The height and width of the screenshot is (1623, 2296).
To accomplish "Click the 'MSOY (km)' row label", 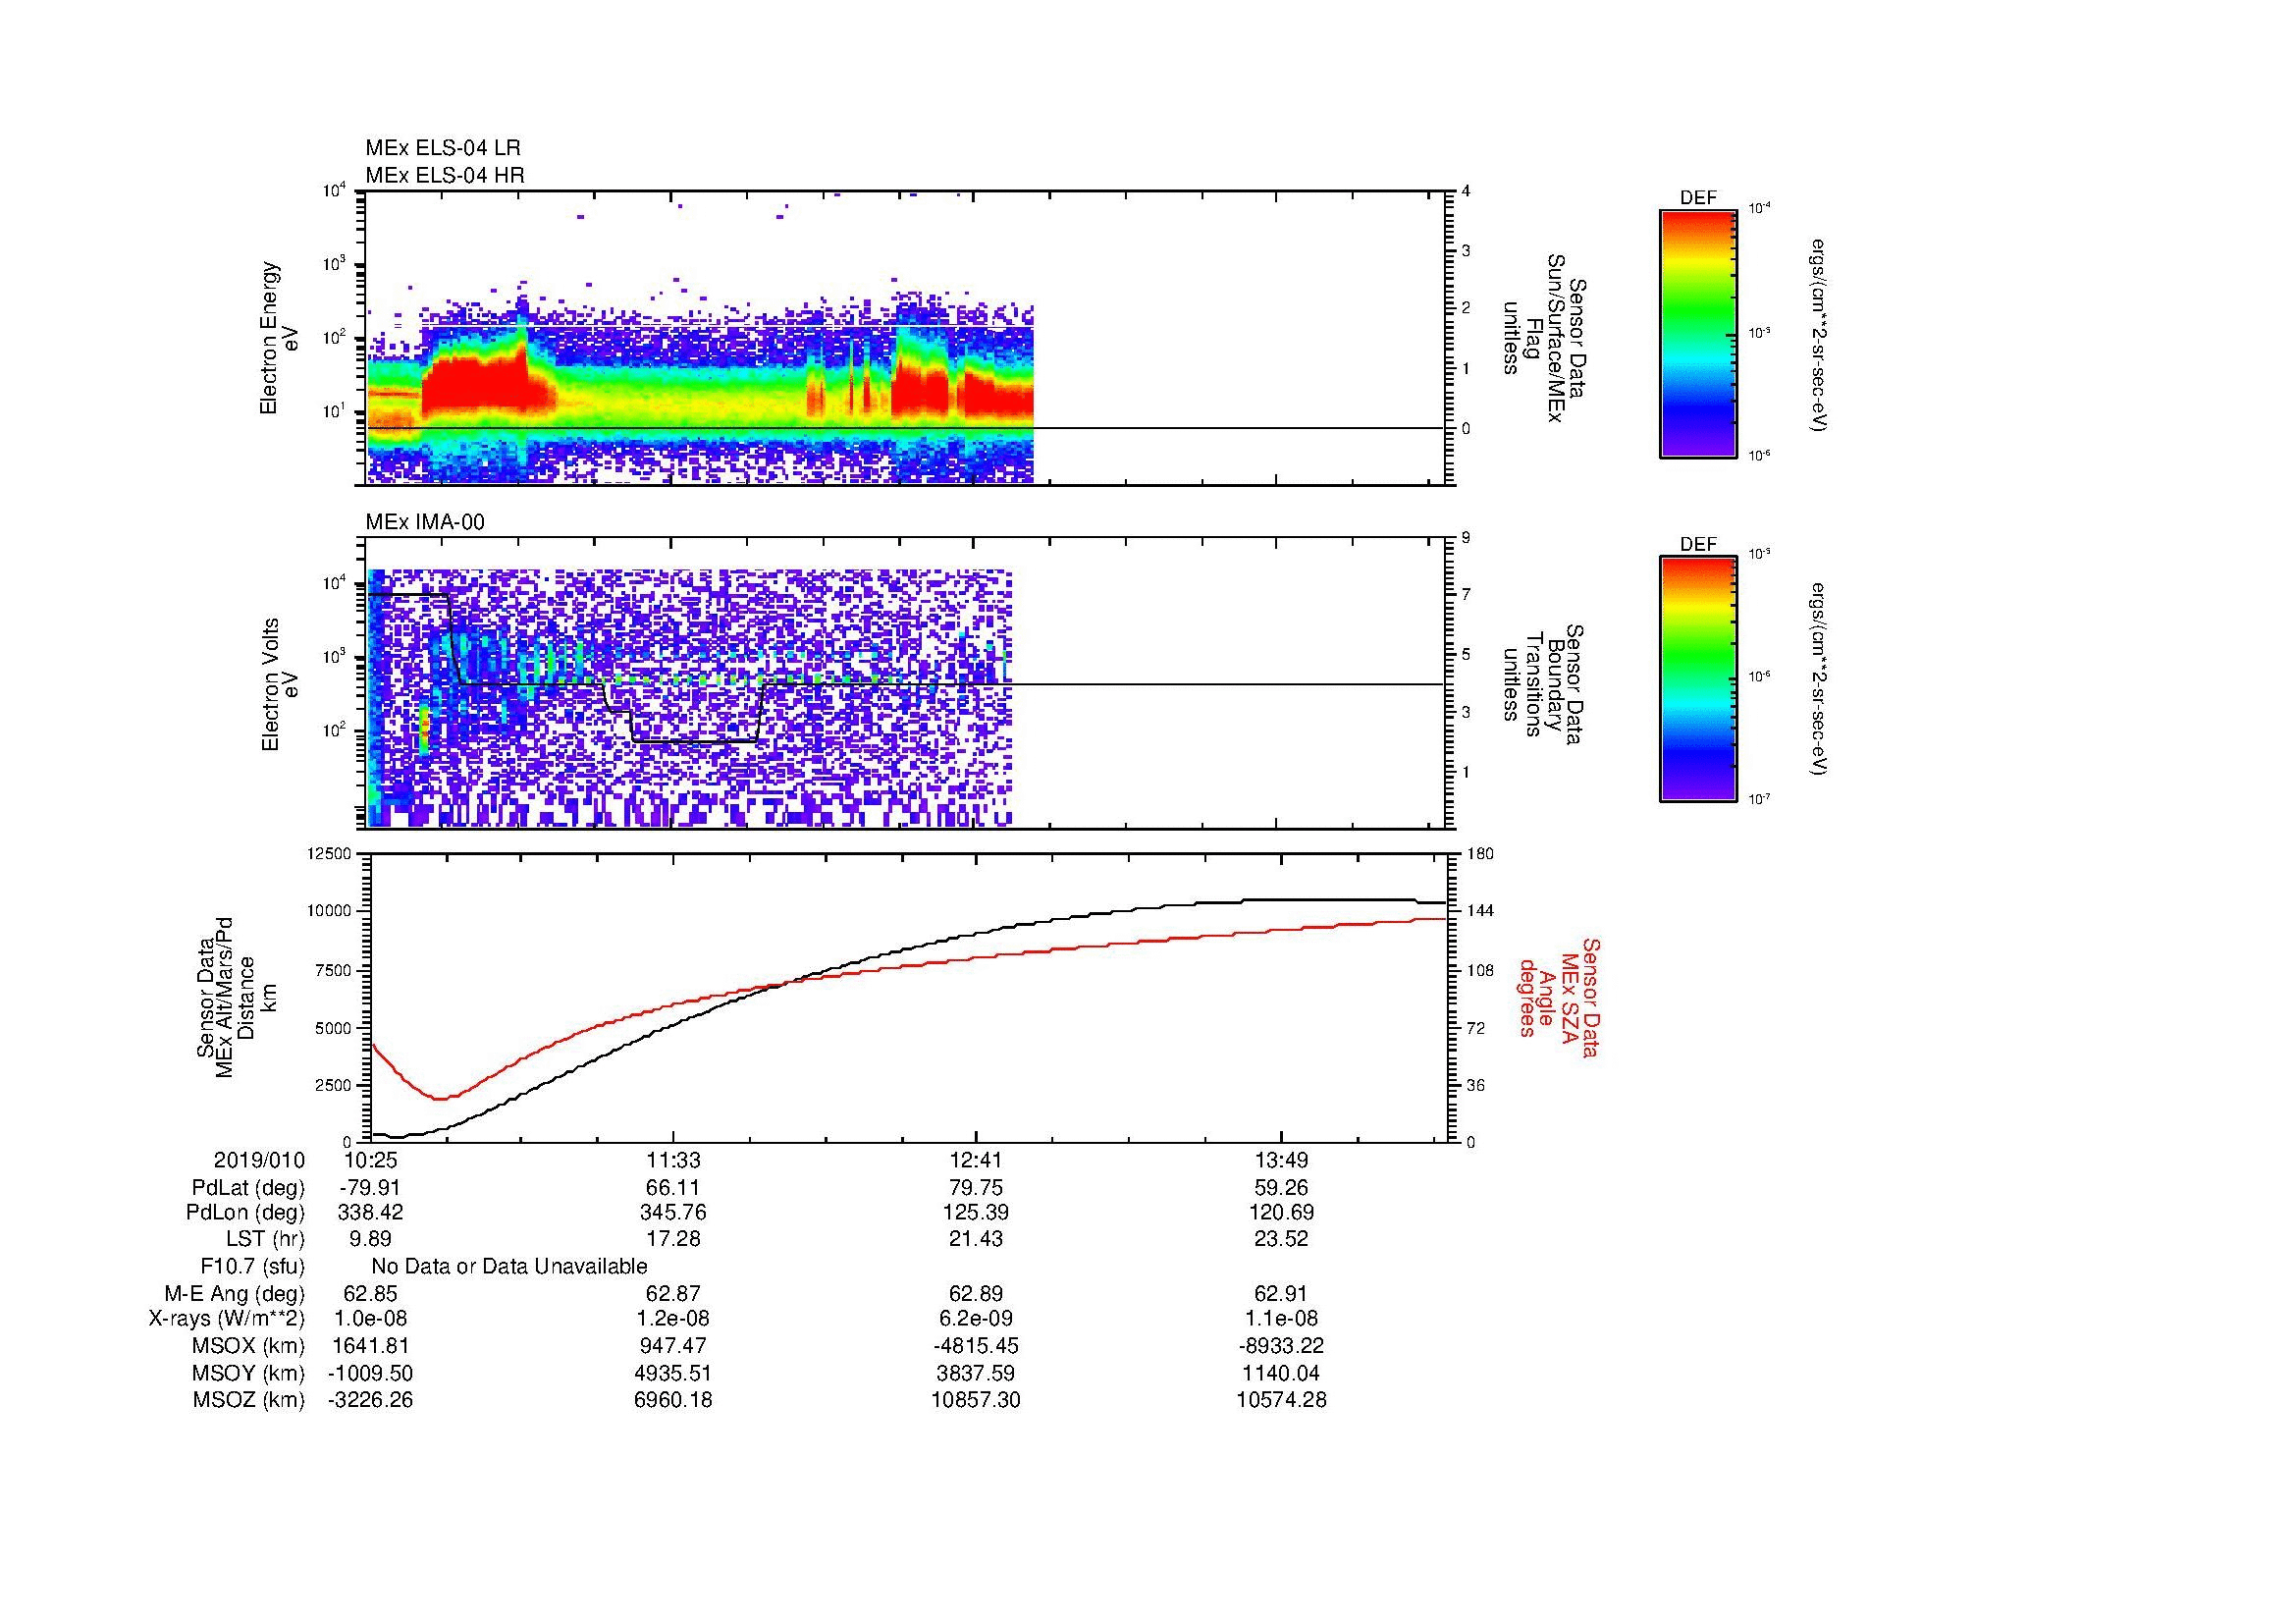I will pos(248,1374).
